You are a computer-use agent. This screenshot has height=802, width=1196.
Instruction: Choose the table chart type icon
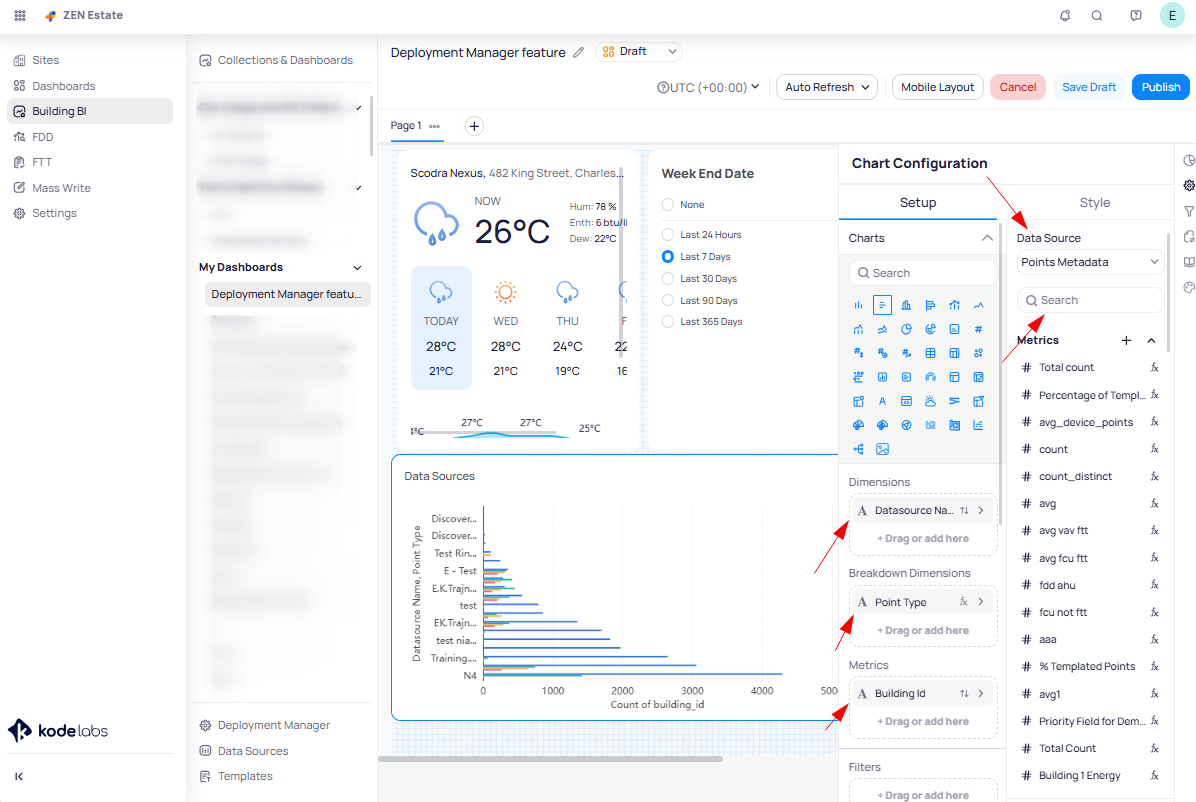[930, 353]
